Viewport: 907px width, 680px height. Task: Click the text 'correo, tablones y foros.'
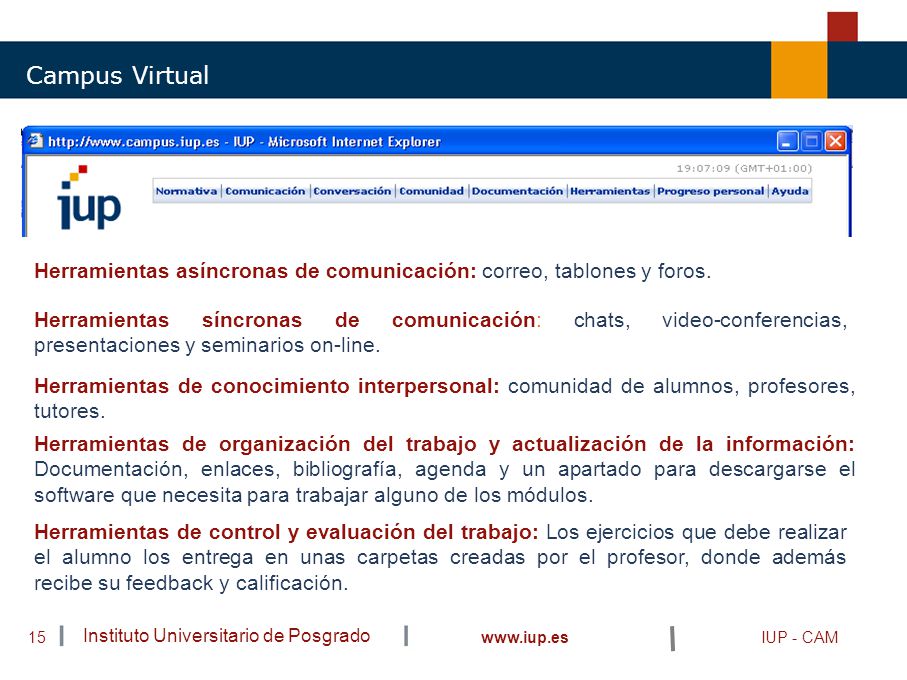click(x=596, y=271)
